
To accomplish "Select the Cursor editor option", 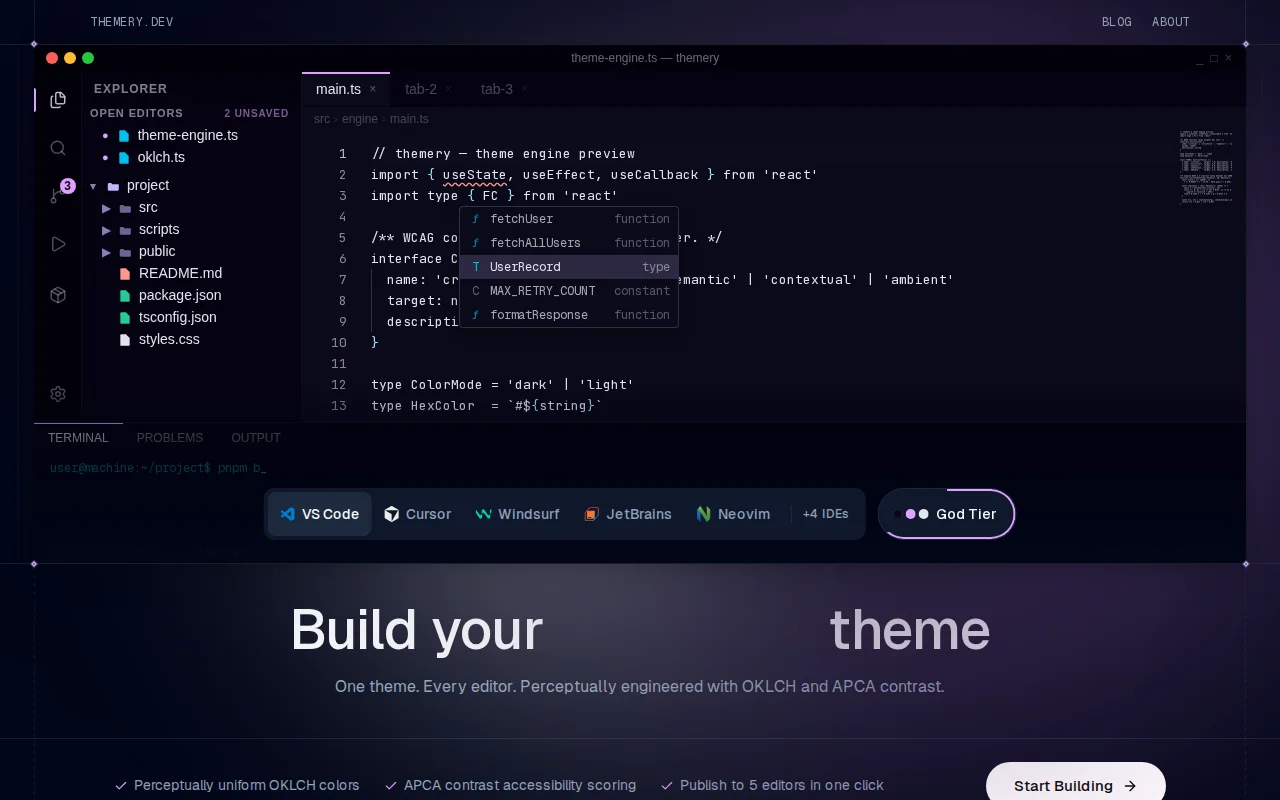I will [418, 514].
